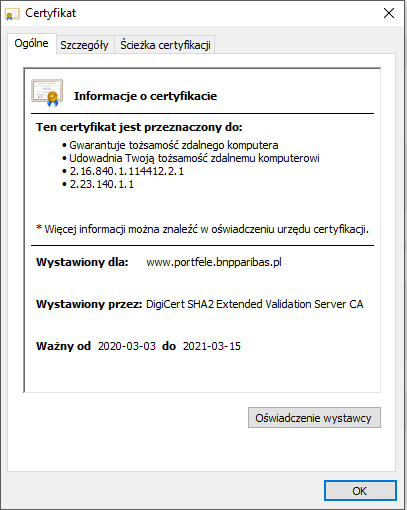Click the Wystawiony dla label
The height and width of the screenshot is (510, 407).
(82, 262)
